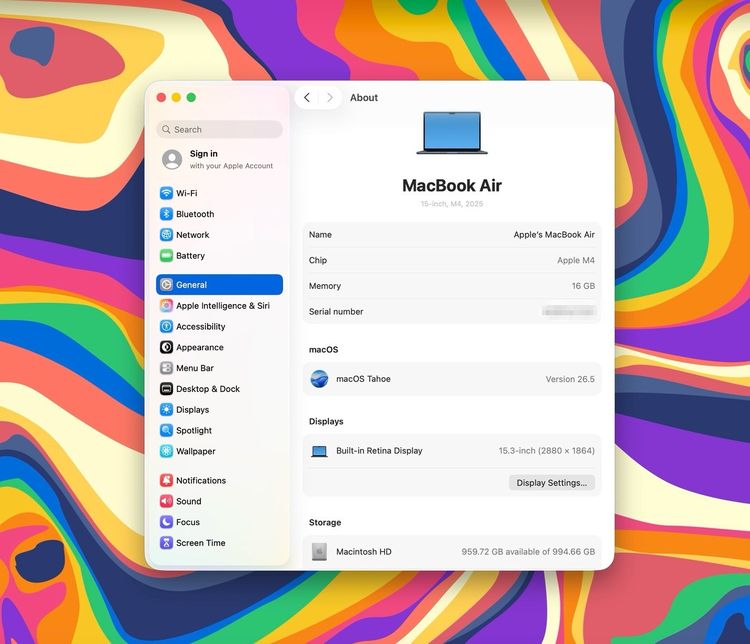Click the 15.3-inch (2880 × 1864) text
Screen dimensions: 750x644
coord(547,451)
